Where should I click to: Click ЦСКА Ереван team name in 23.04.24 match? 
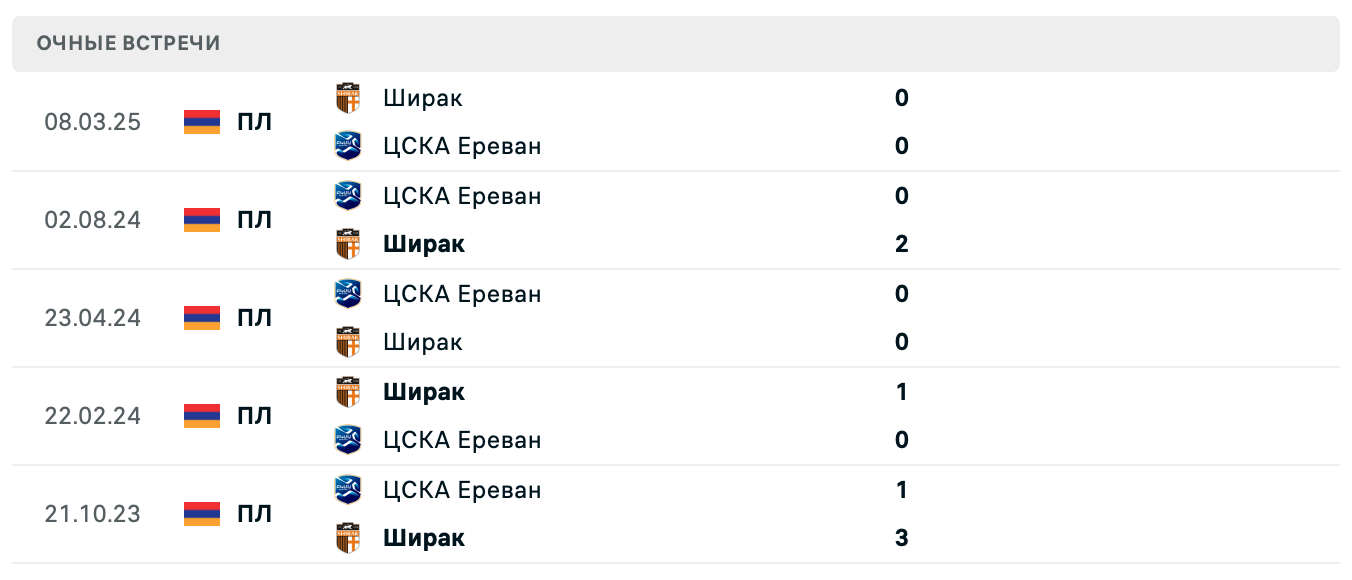pyautogui.click(x=462, y=294)
